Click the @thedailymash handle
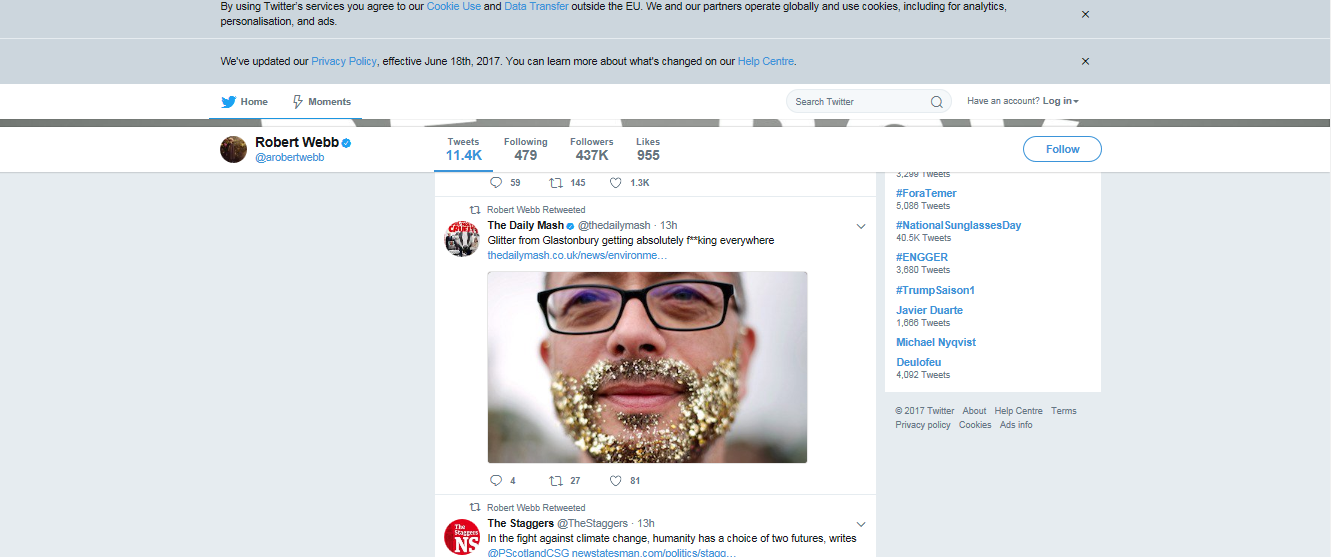 click(614, 226)
